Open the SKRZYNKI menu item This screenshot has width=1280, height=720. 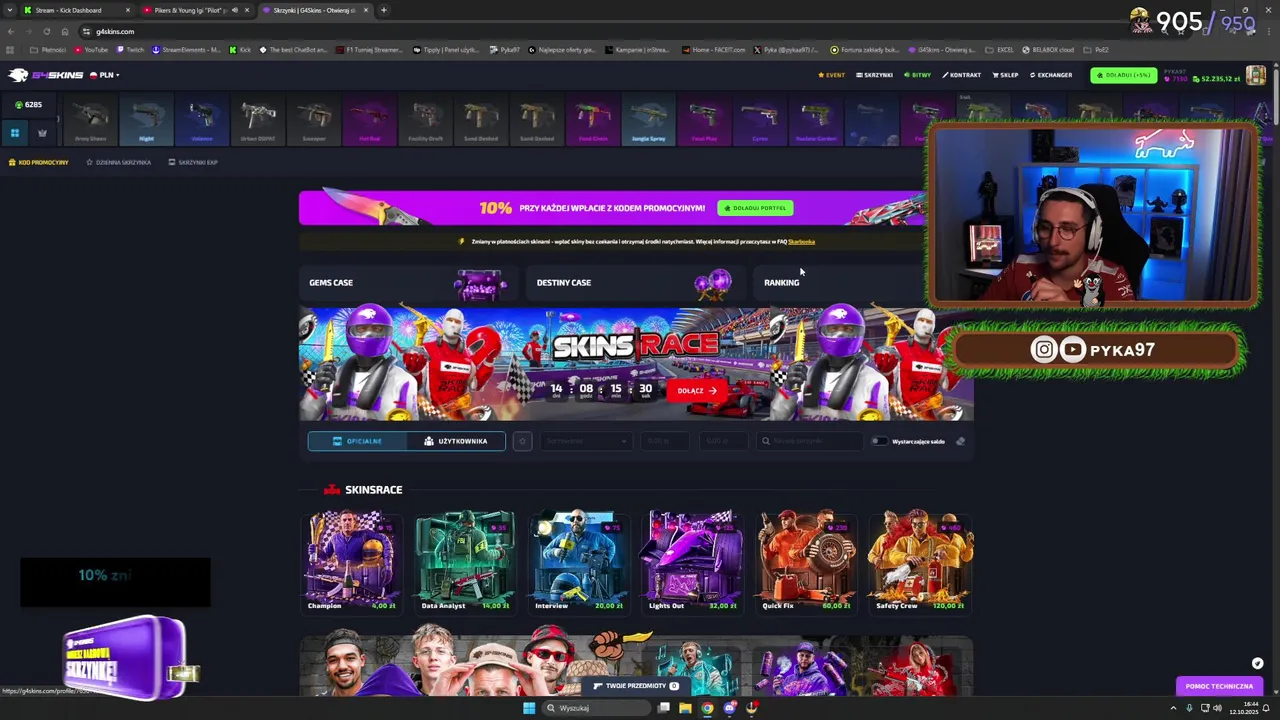(874, 75)
